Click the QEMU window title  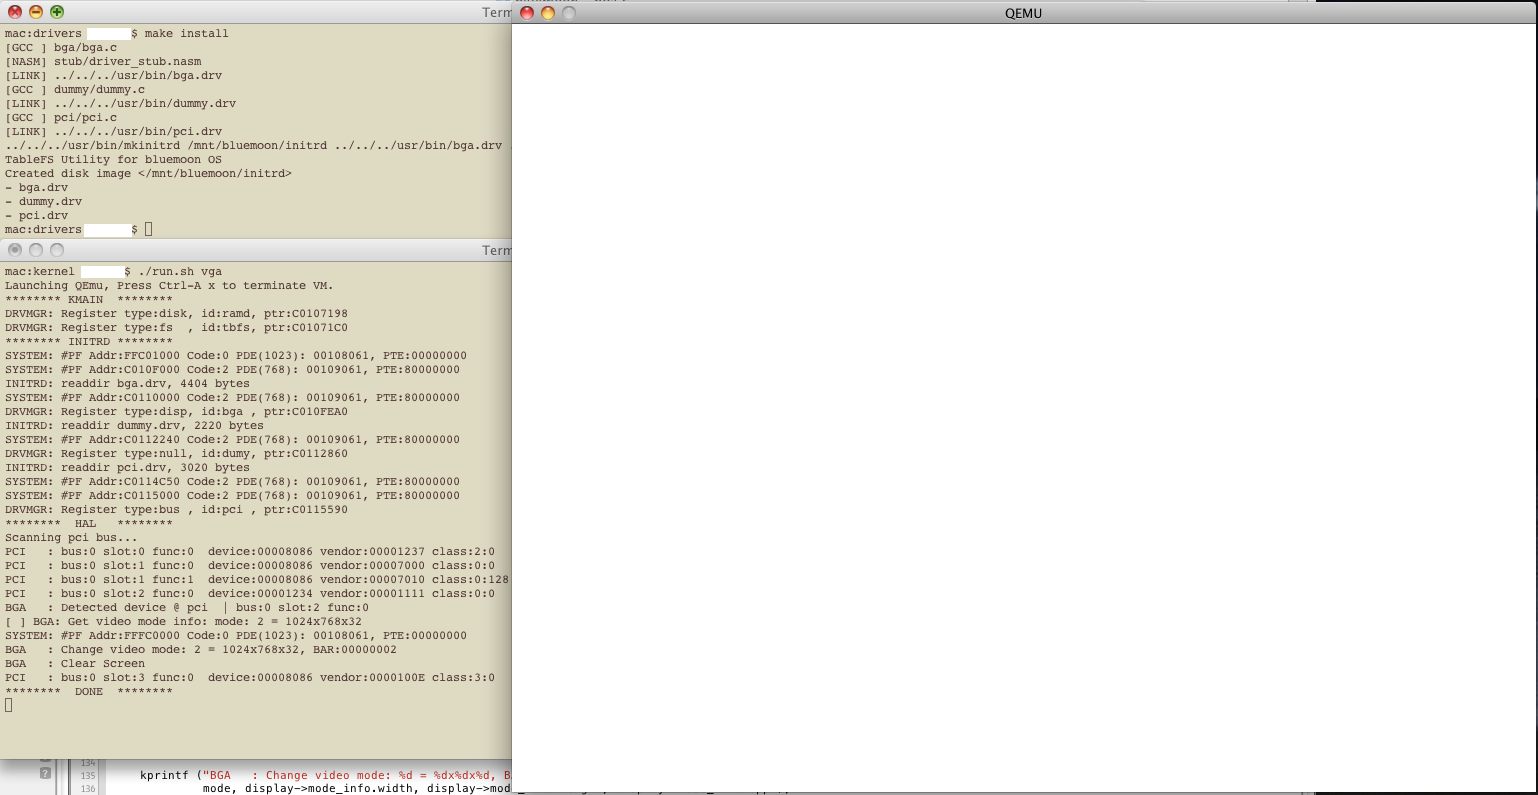[1023, 13]
